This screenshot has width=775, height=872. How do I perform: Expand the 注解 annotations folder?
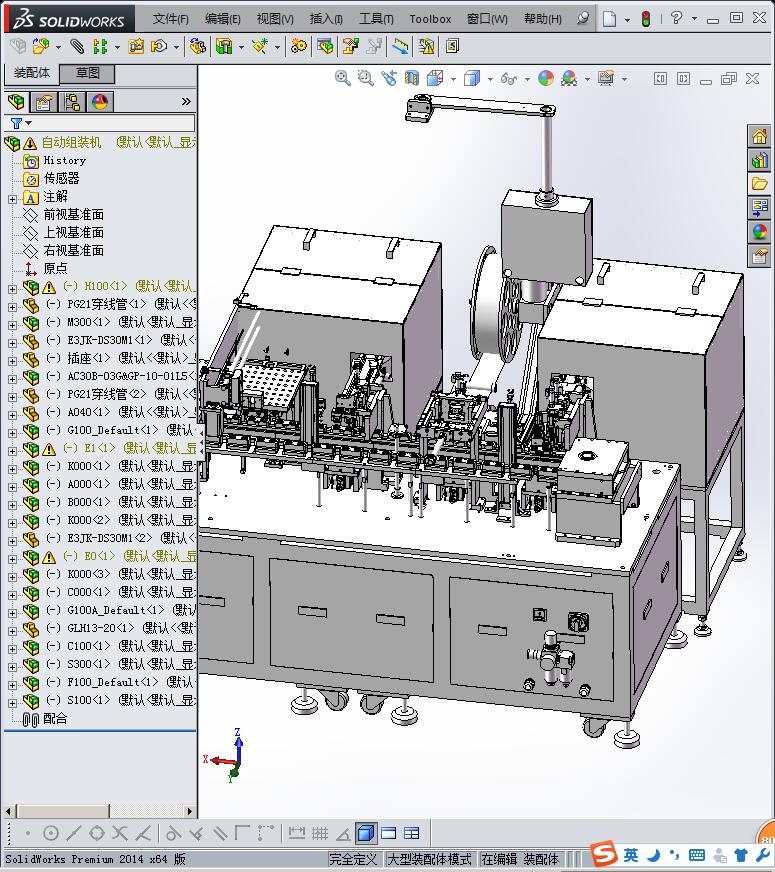tap(12, 199)
